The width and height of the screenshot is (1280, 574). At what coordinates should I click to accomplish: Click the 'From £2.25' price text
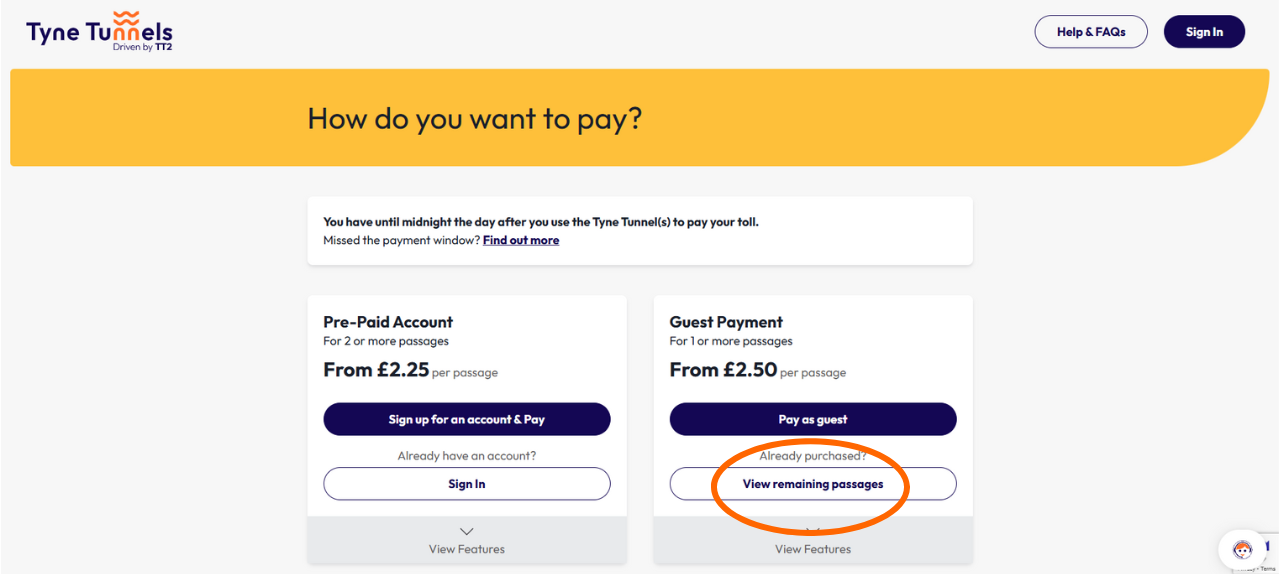tap(376, 370)
